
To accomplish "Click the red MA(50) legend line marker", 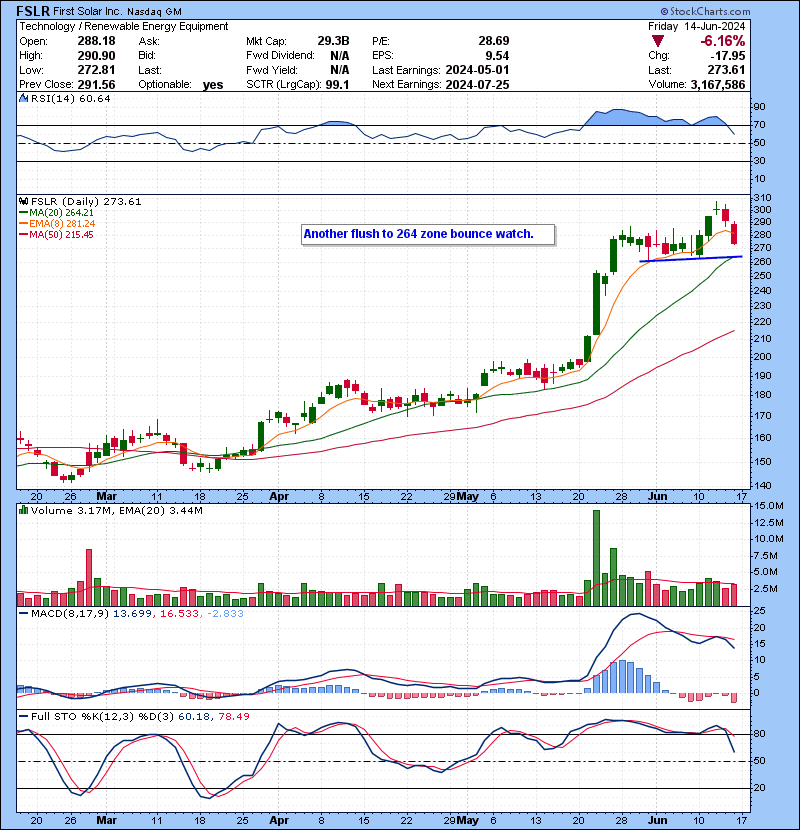I will point(23,235).
